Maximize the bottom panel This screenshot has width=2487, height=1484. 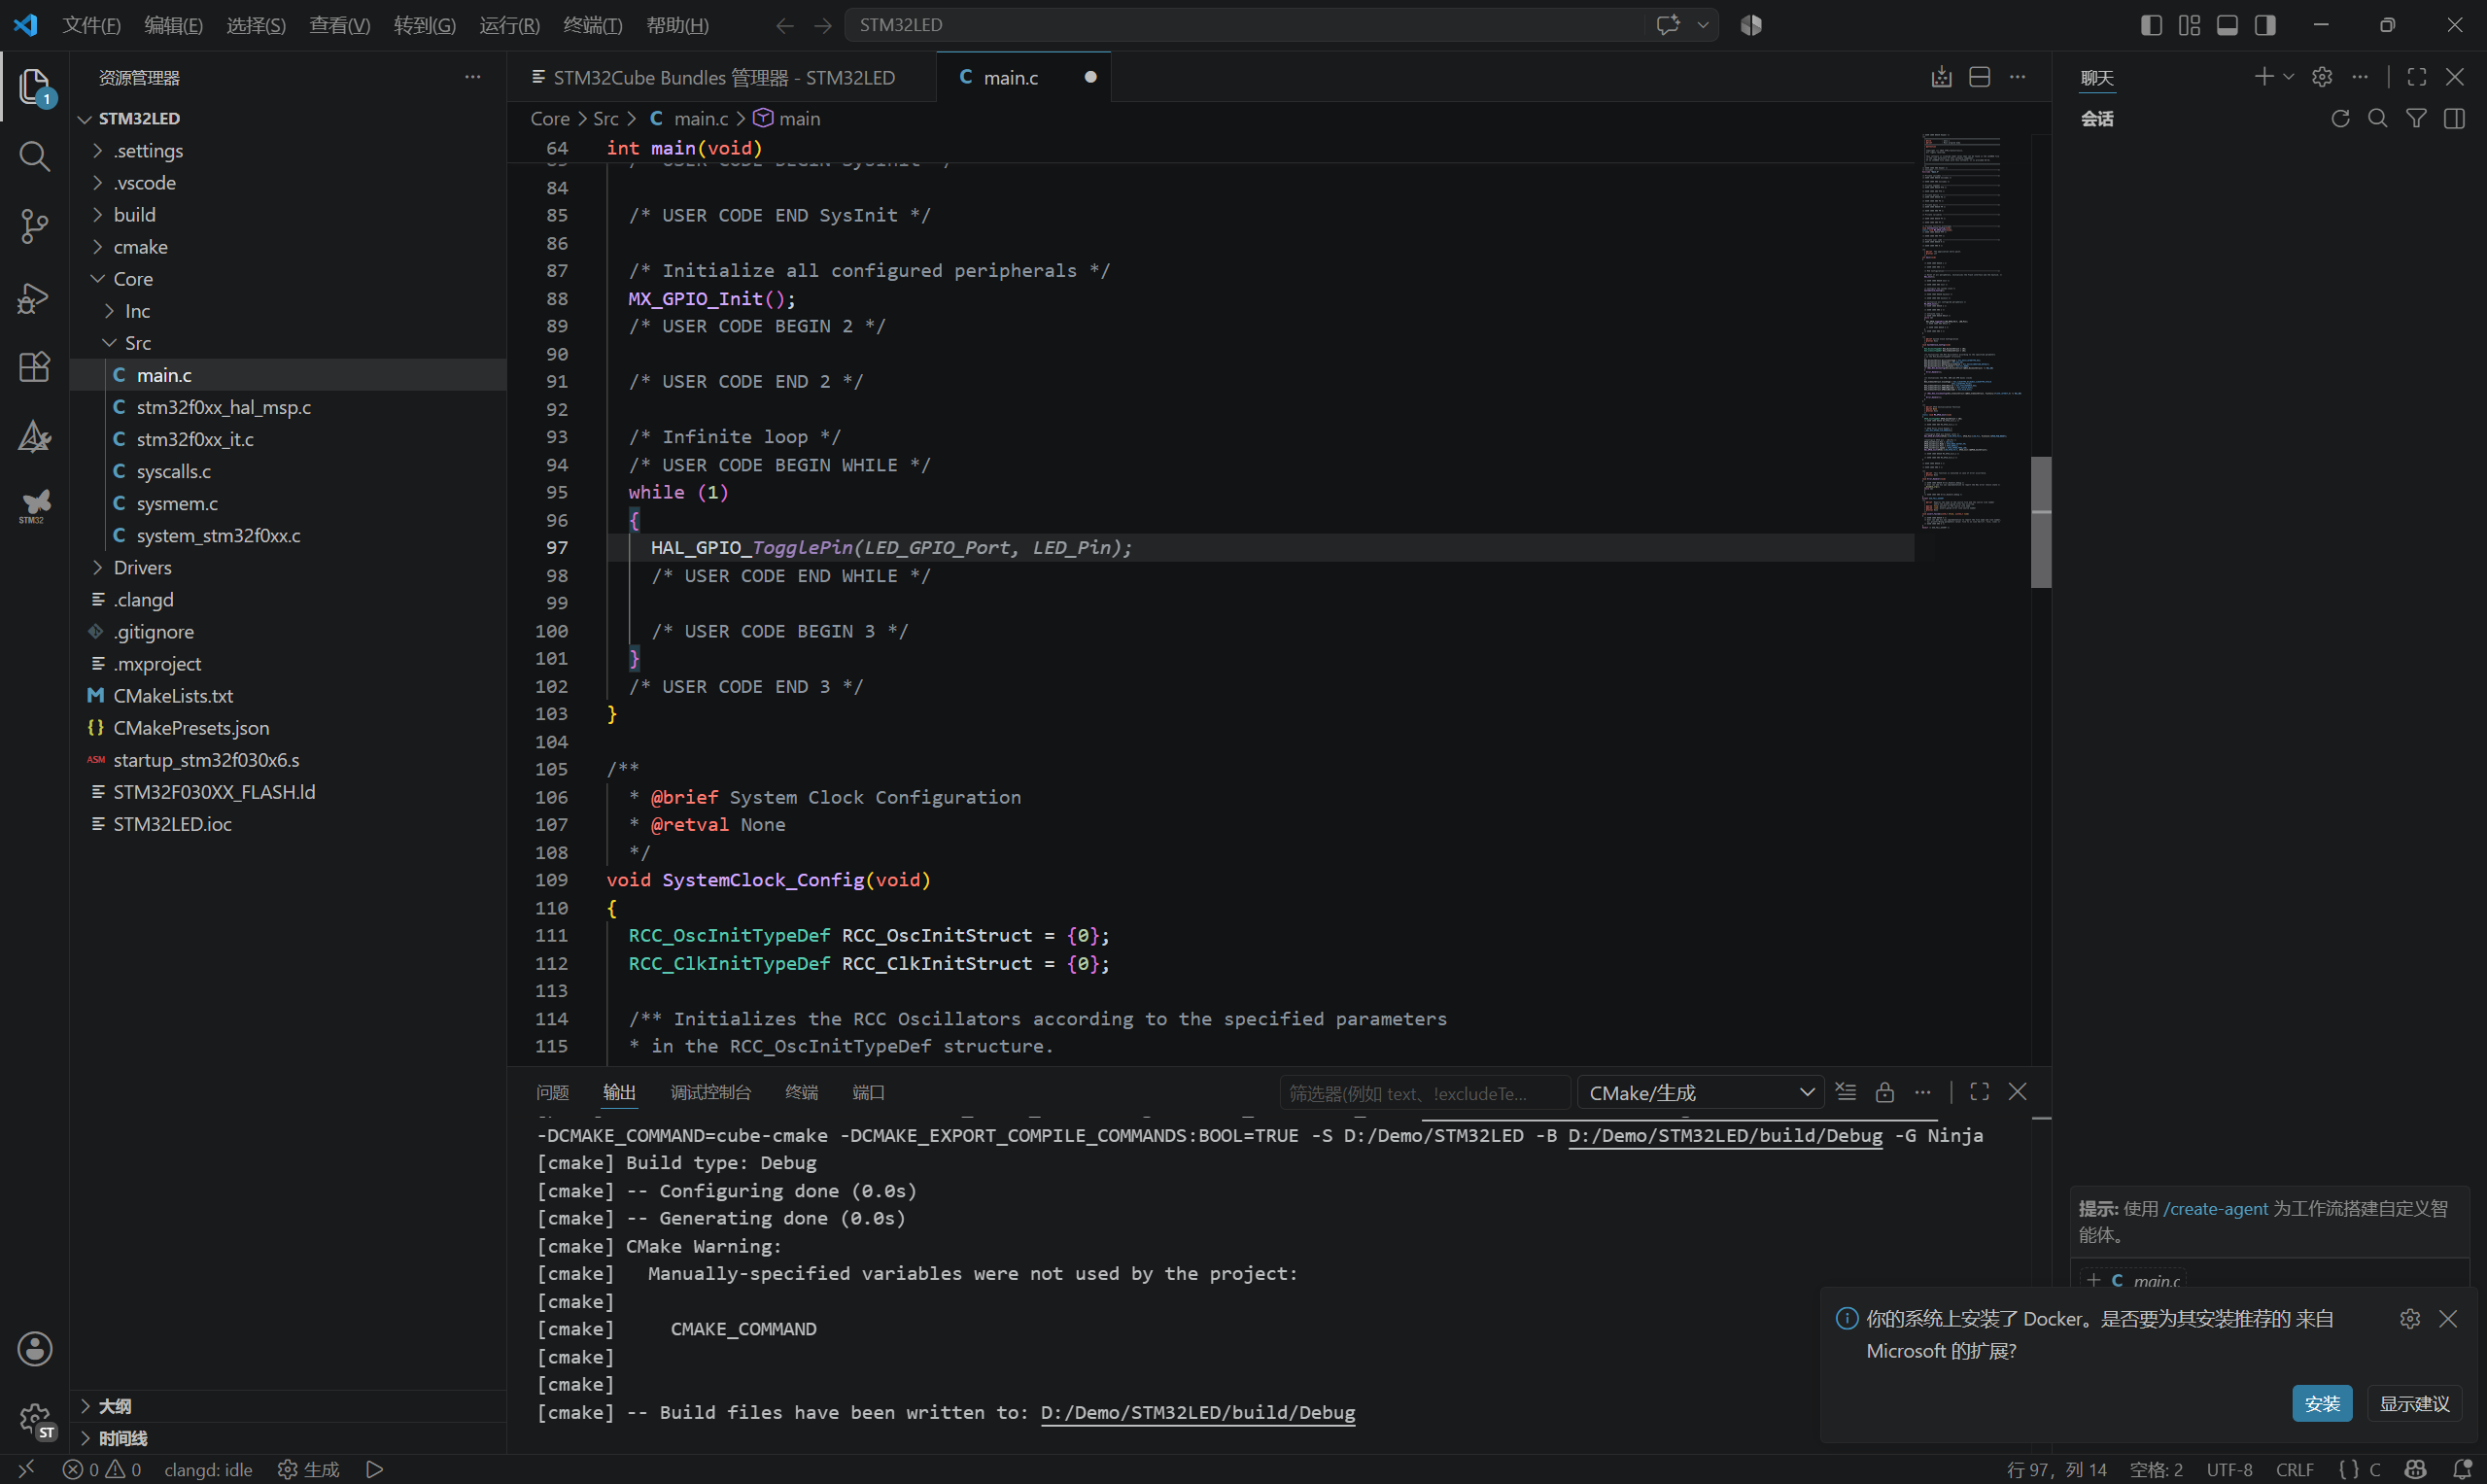[x=1979, y=1092]
